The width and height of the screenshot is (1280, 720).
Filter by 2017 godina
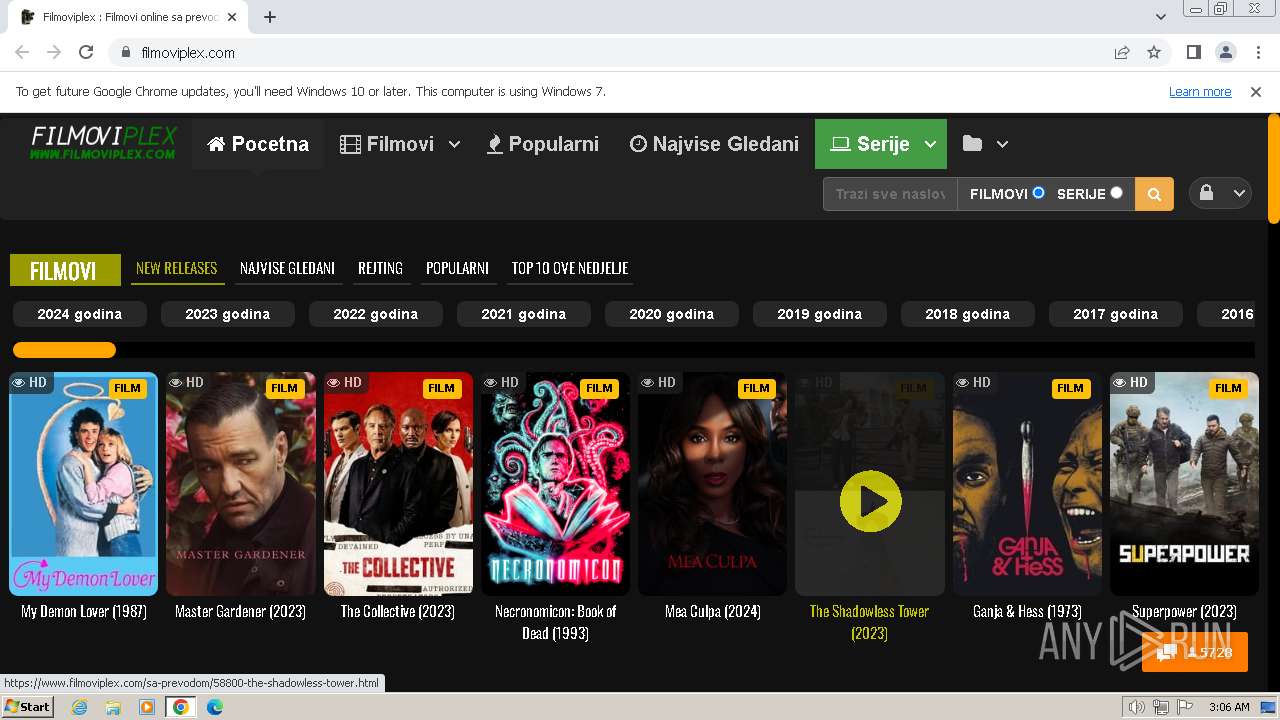click(x=1116, y=314)
